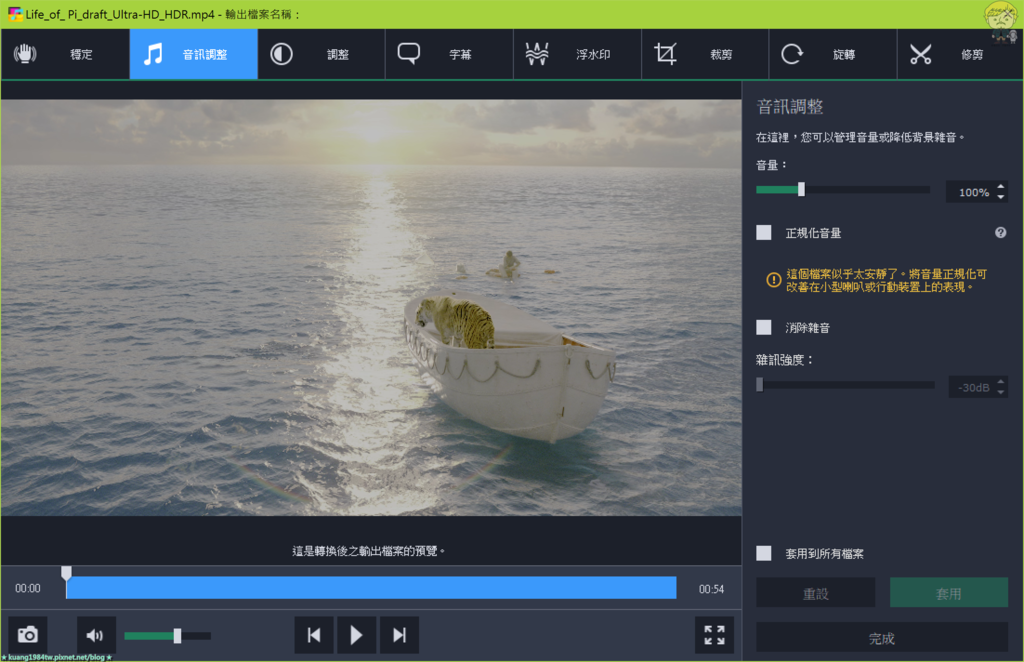Go to the 浮水印 watermark tab
Viewport: 1024px width, 662px height.
(x=577, y=54)
